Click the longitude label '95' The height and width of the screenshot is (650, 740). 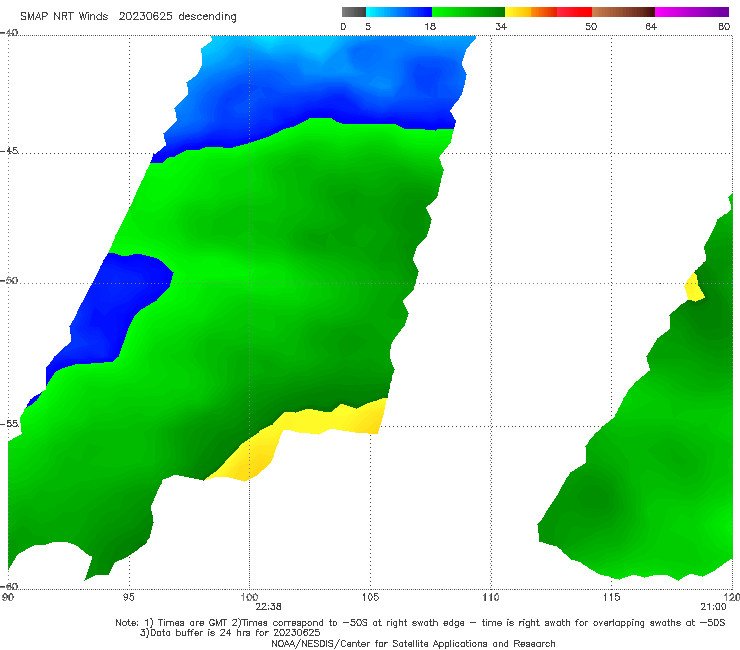pos(129,598)
